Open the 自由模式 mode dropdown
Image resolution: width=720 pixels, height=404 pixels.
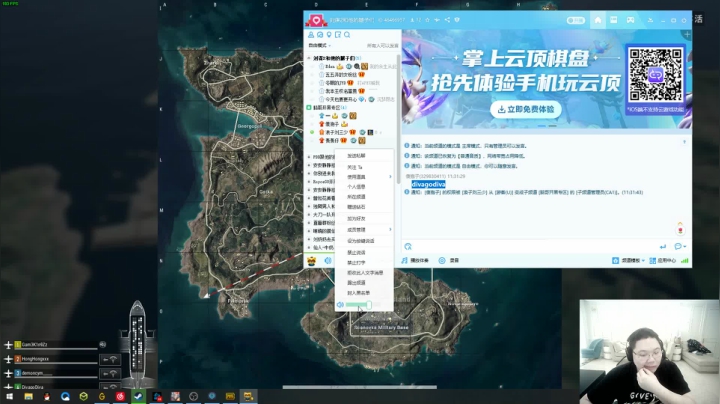[320, 45]
